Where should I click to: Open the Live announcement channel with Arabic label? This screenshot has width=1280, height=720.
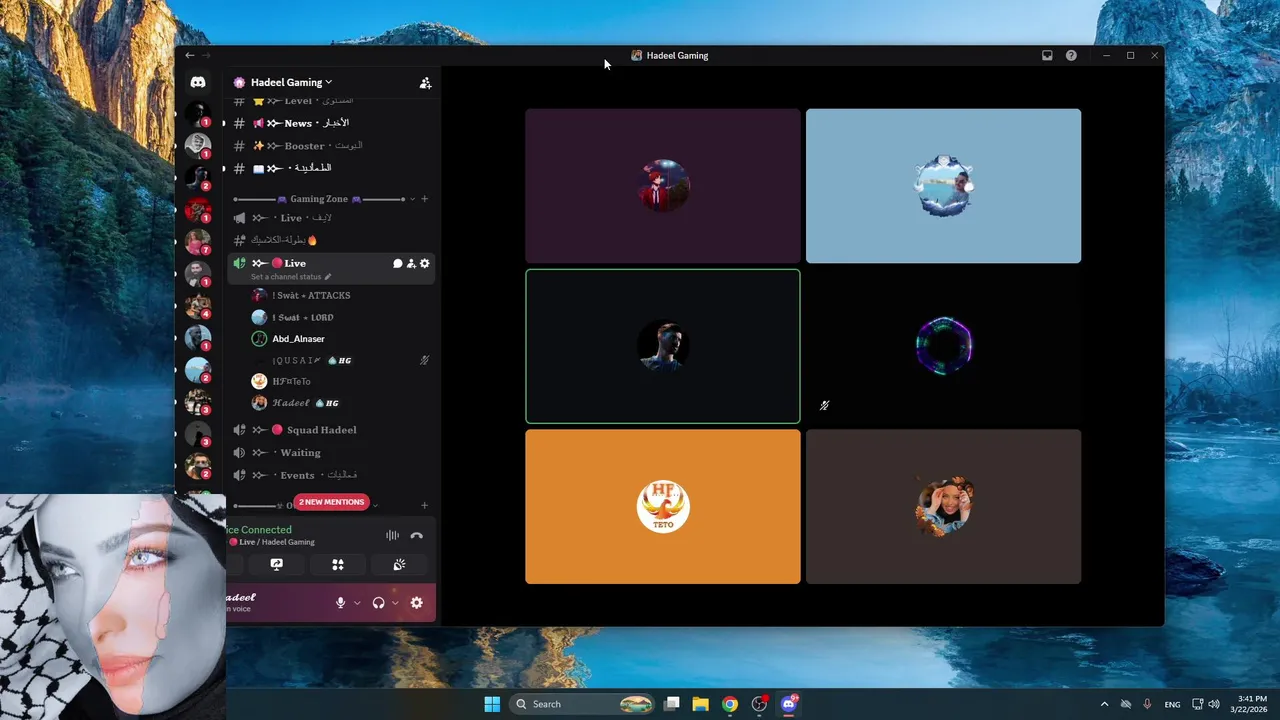point(330,218)
